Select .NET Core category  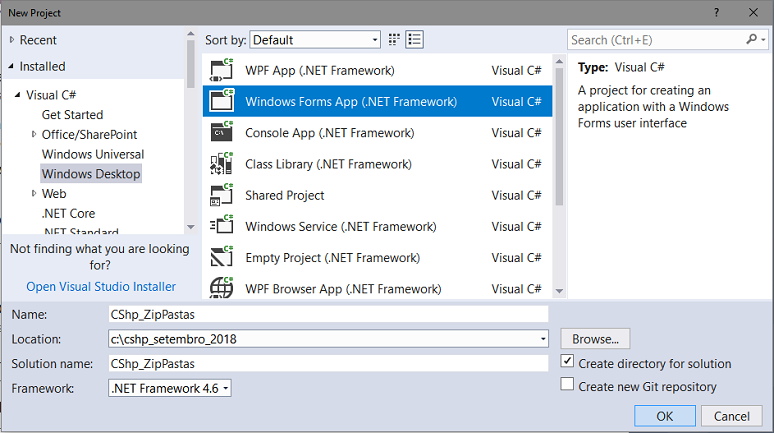click(x=69, y=213)
